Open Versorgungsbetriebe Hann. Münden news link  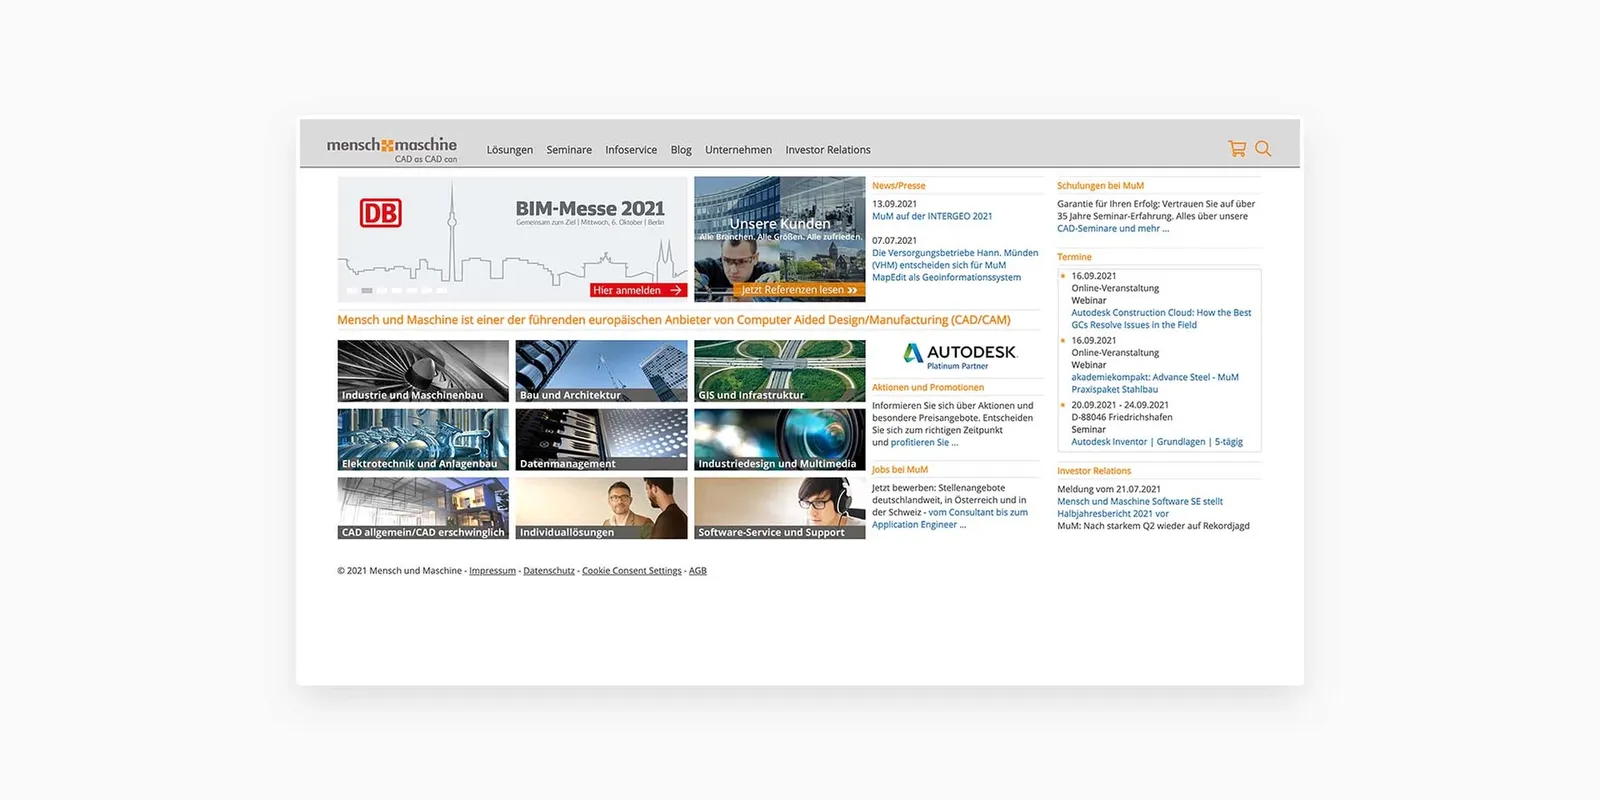(955, 265)
